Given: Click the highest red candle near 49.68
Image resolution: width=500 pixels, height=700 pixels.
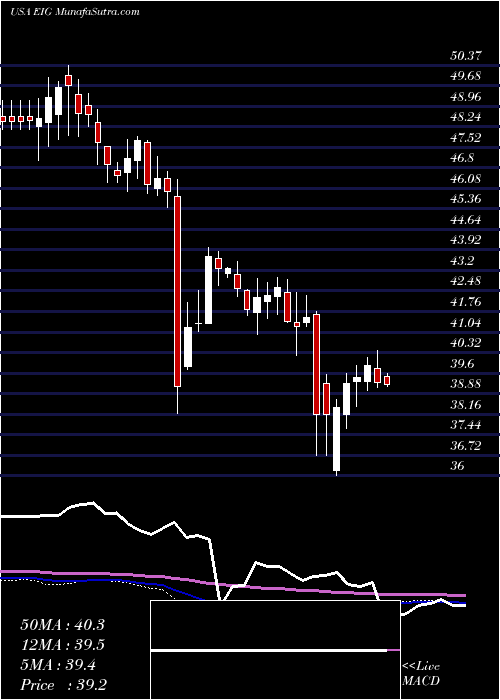Looking at the screenshot, I should pos(68,80).
